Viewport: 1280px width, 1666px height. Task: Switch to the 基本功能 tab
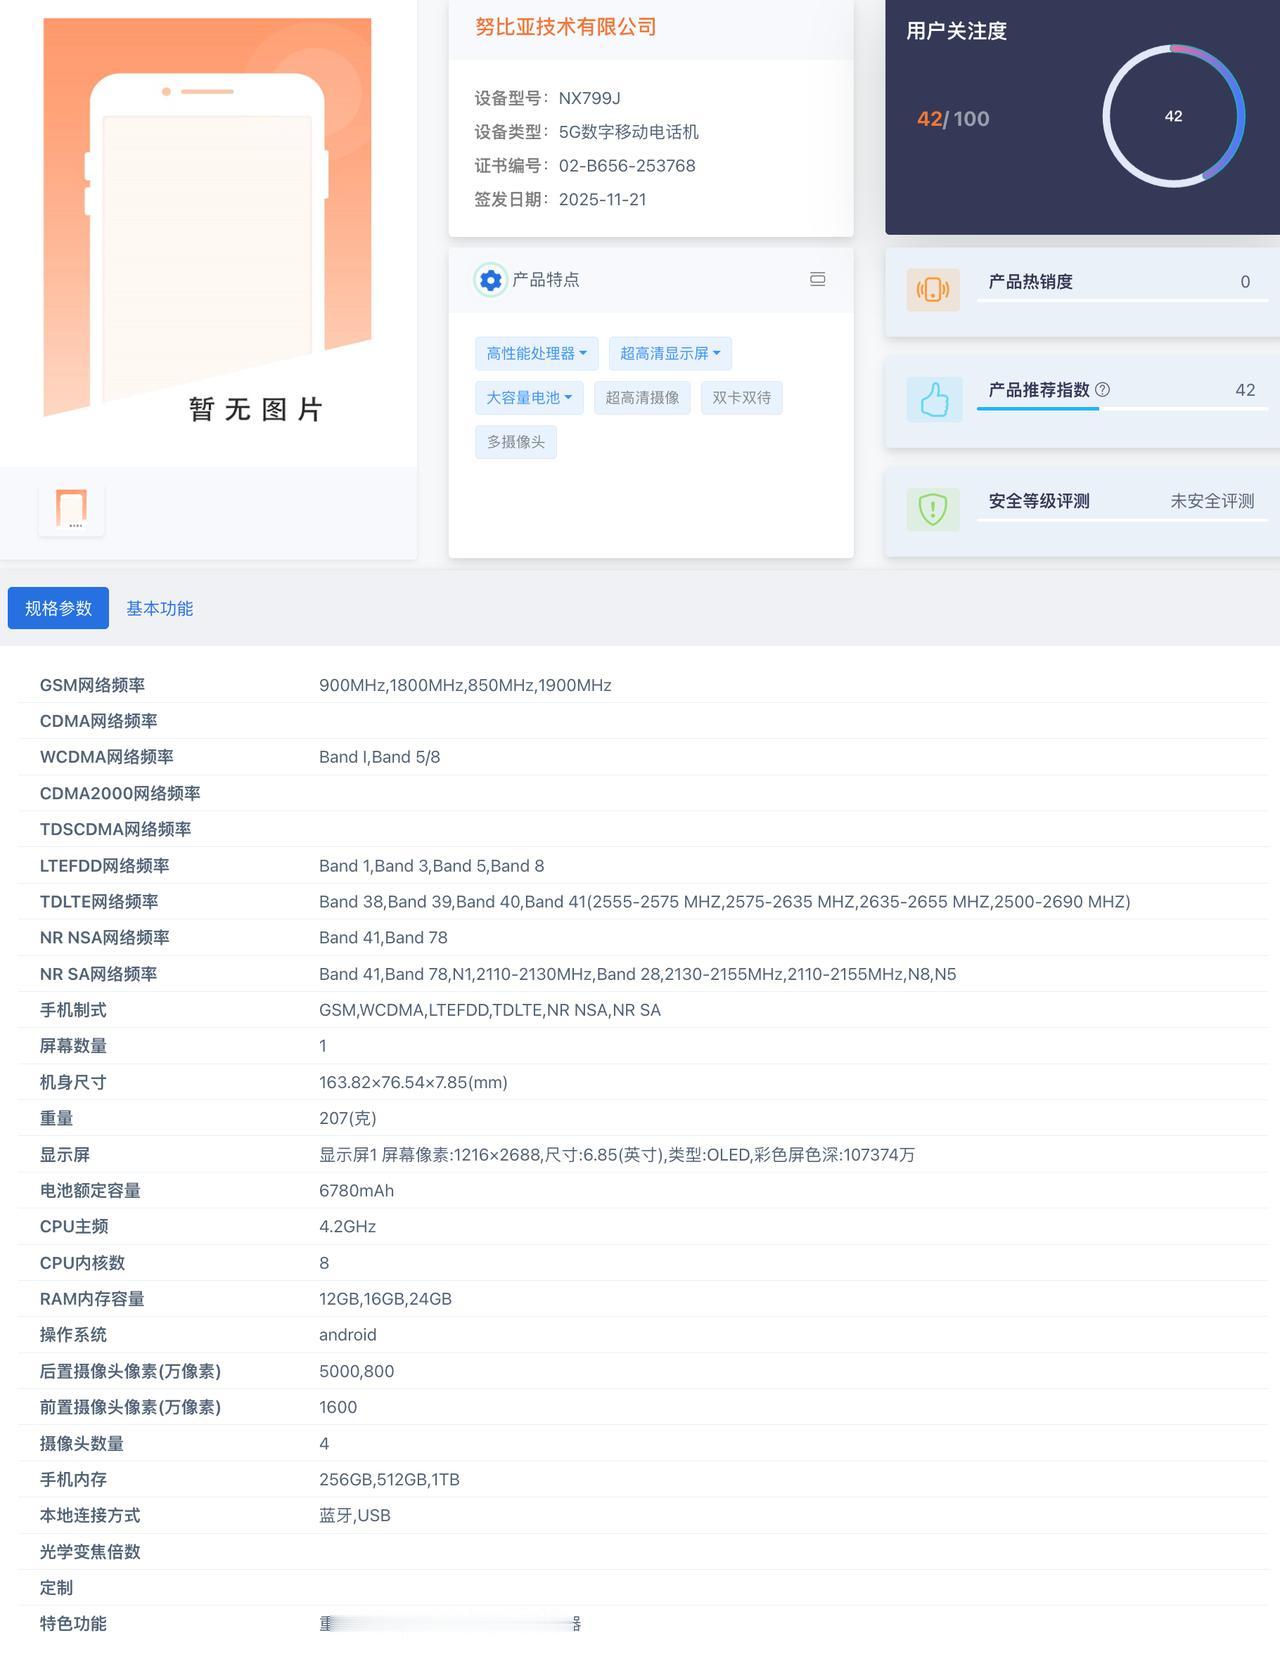(159, 608)
